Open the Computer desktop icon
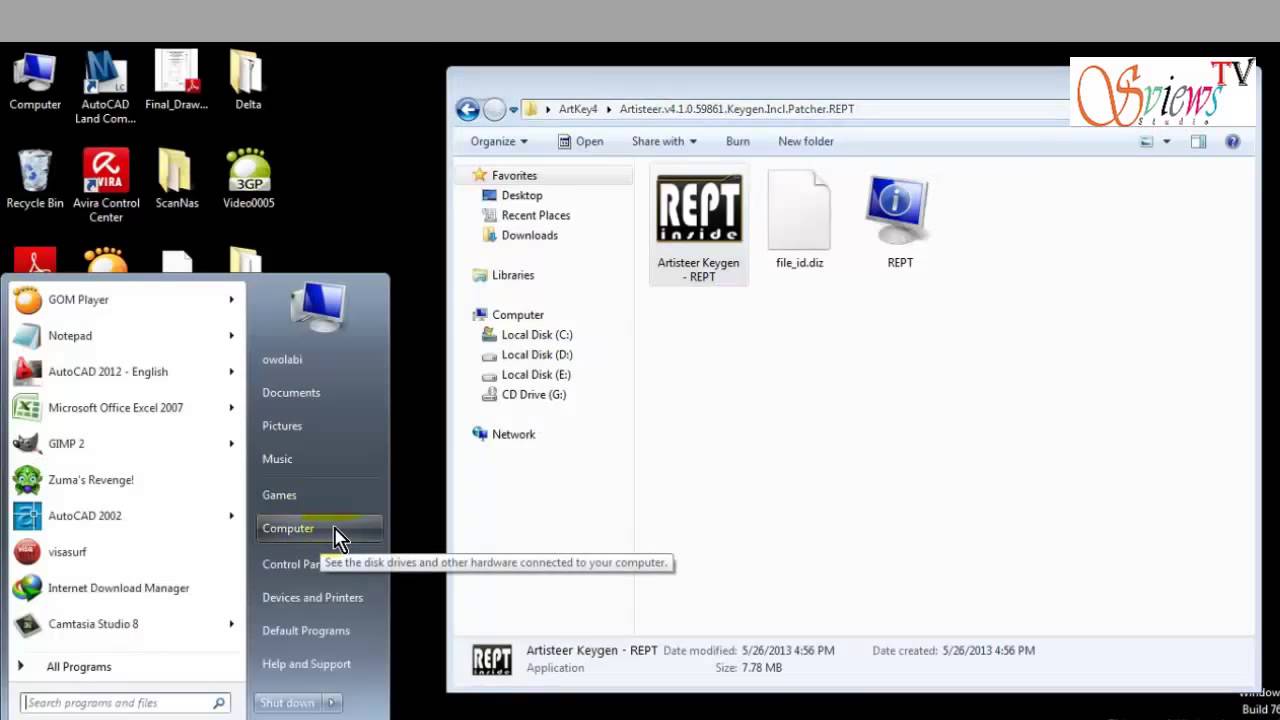Image resolution: width=1280 pixels, height=720 pixels. point(35,82)
